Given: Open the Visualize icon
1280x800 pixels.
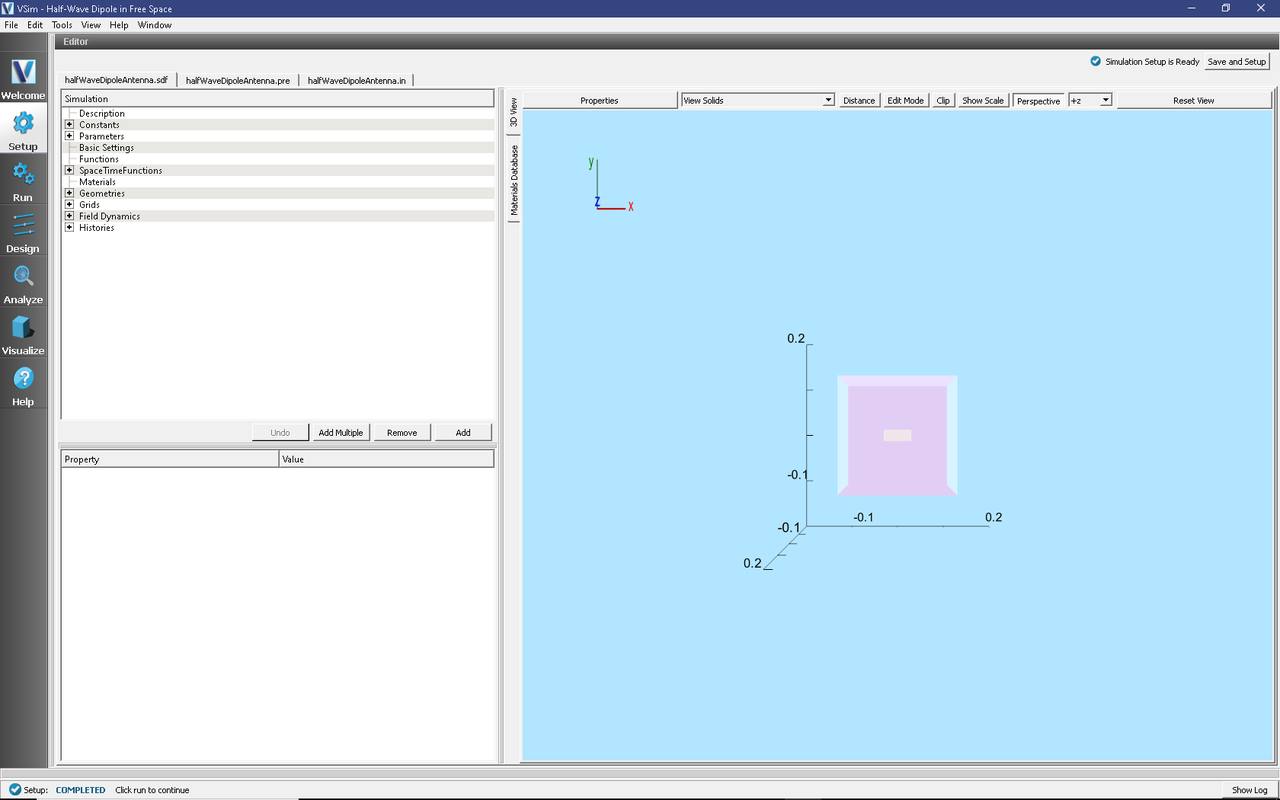Looking at the screenshot, I should 22,330.
